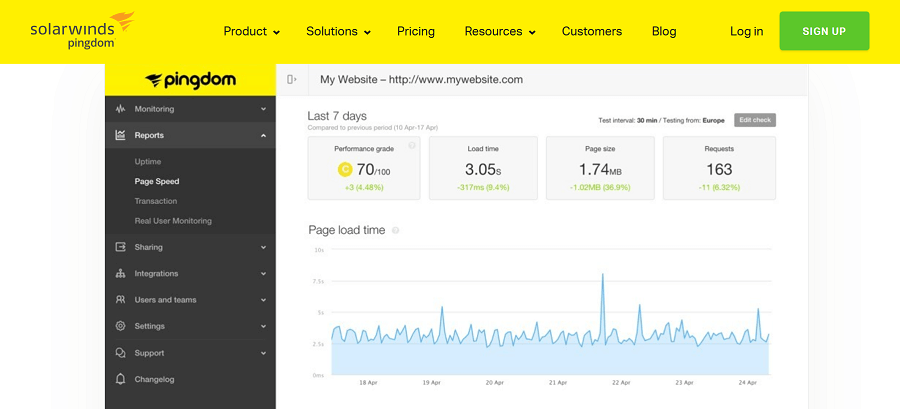Click the Edit check button
This screenshot has width=900, height=409.
coord(755,120)
